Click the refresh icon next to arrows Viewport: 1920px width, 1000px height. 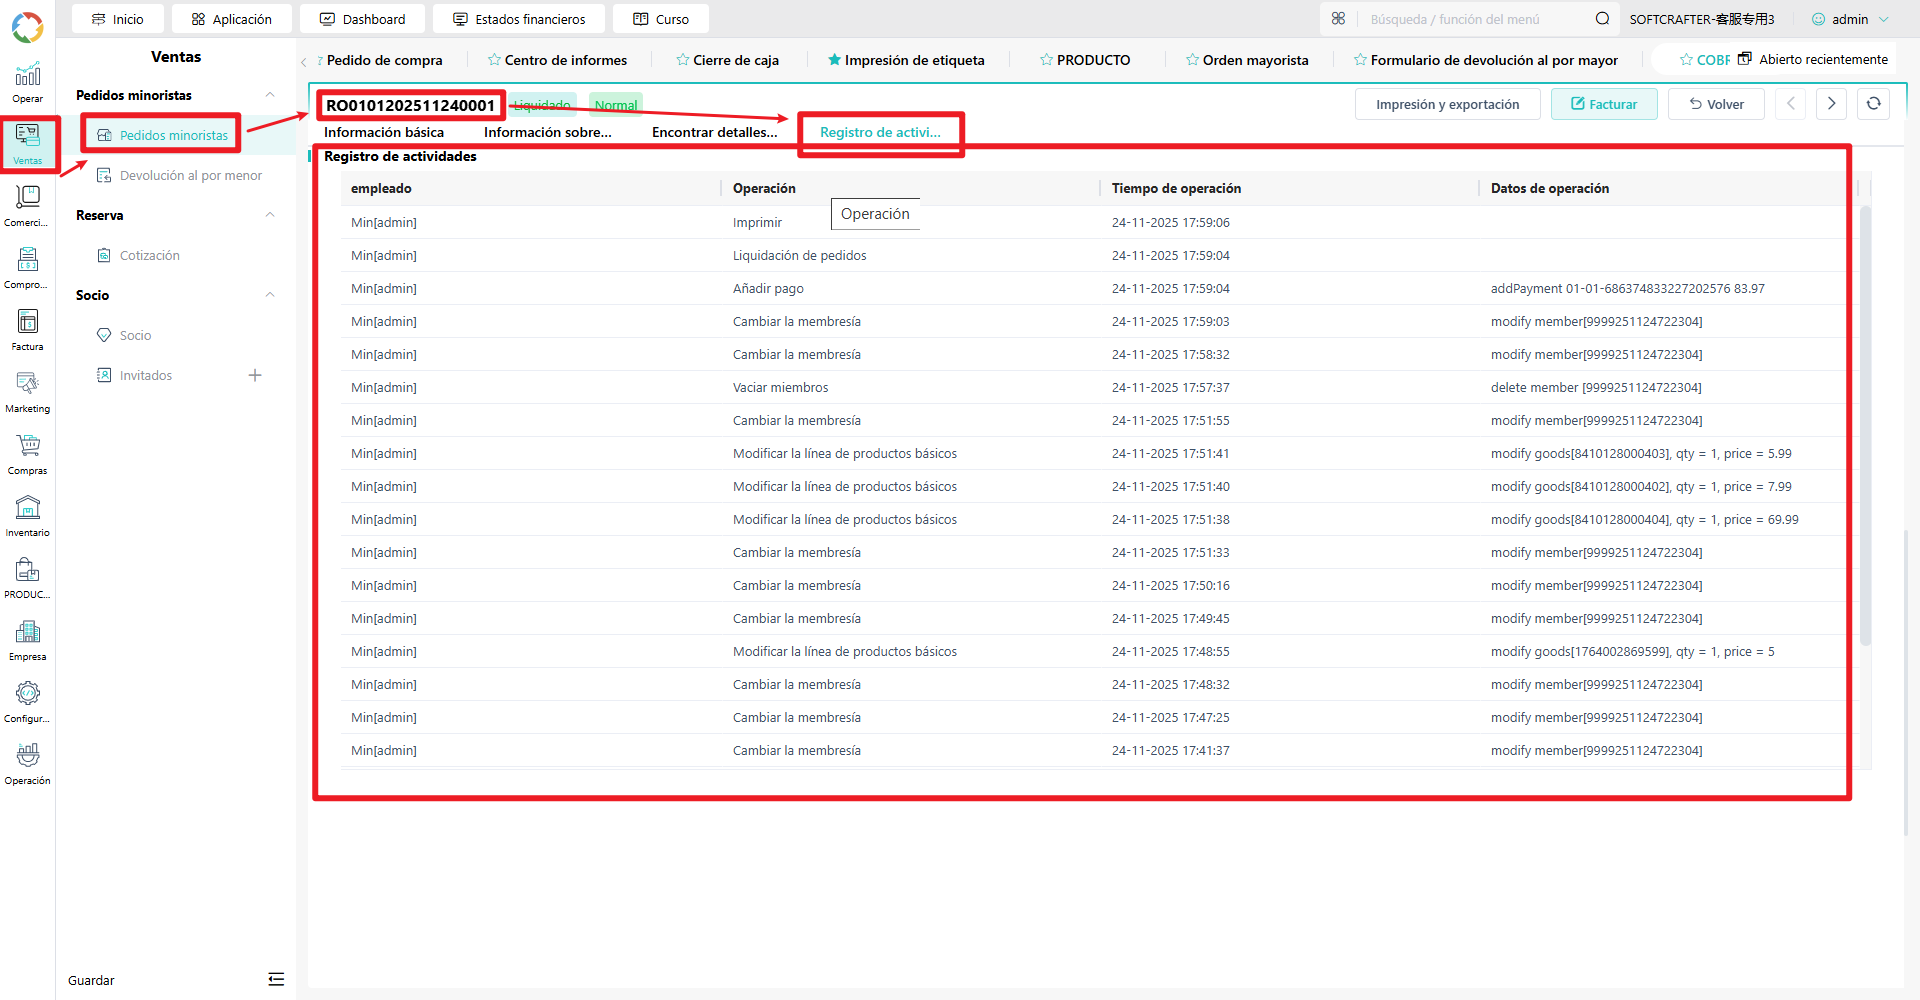1873,104
